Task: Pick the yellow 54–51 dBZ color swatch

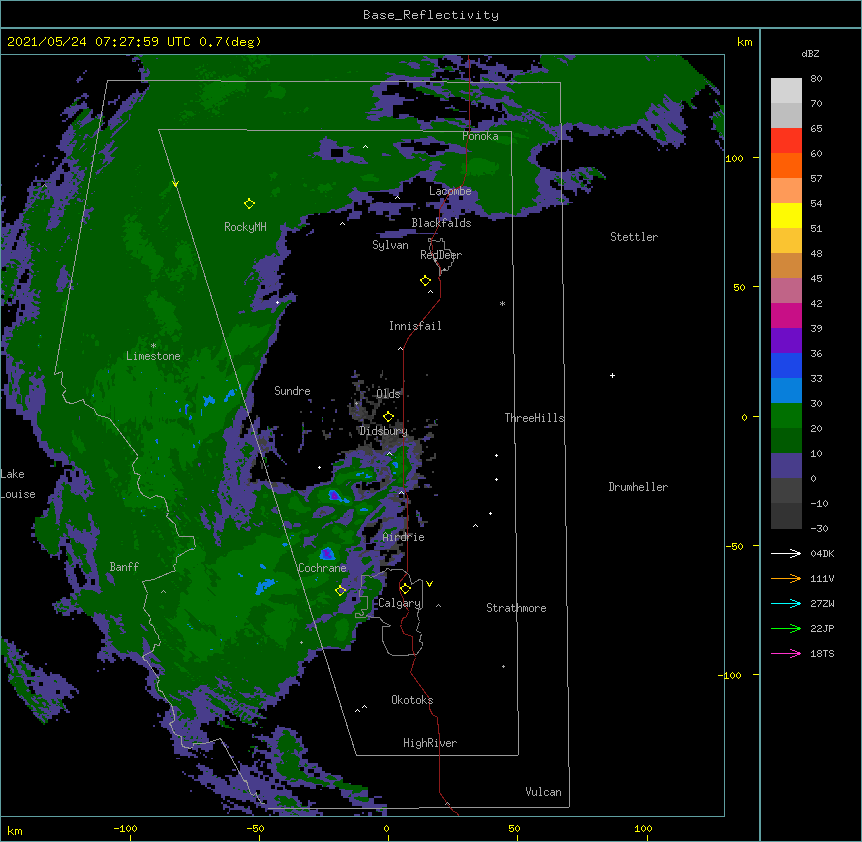Action: pyautogui.click(x=786, y=215)
